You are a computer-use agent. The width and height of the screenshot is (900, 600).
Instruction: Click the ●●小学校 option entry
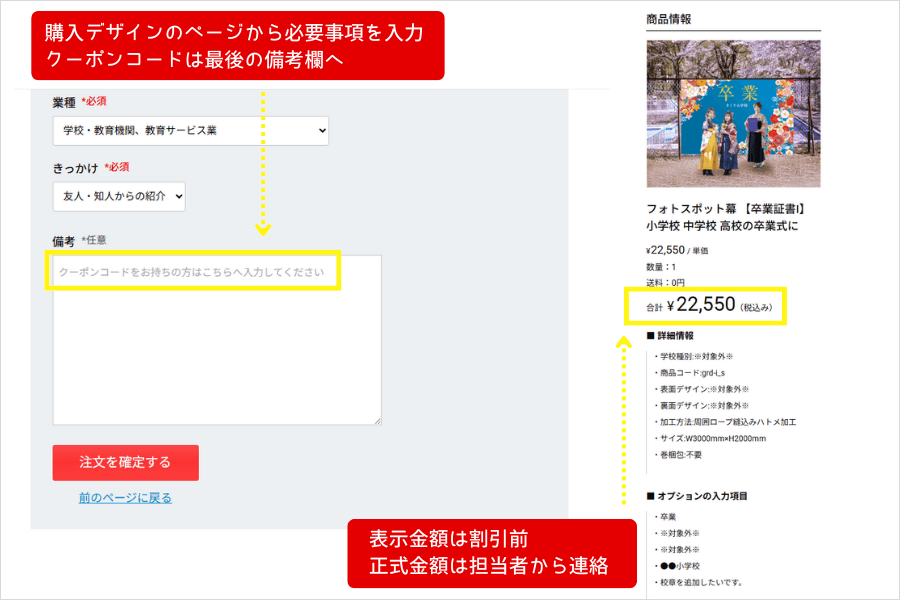(x=682, y=566)
